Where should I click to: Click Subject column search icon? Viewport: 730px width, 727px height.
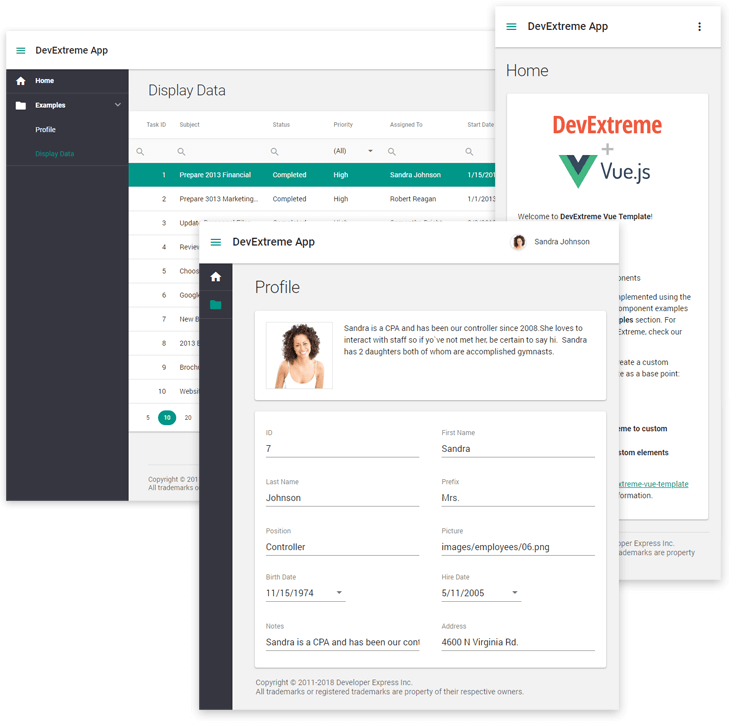pyautogui.click(x=182, y=152)
